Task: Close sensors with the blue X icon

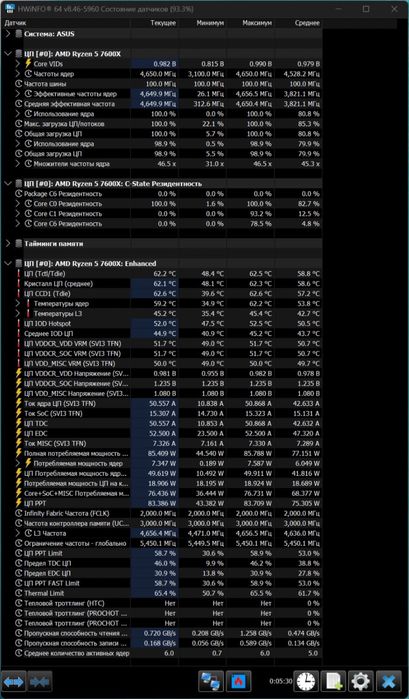Action: click(388, 682)
